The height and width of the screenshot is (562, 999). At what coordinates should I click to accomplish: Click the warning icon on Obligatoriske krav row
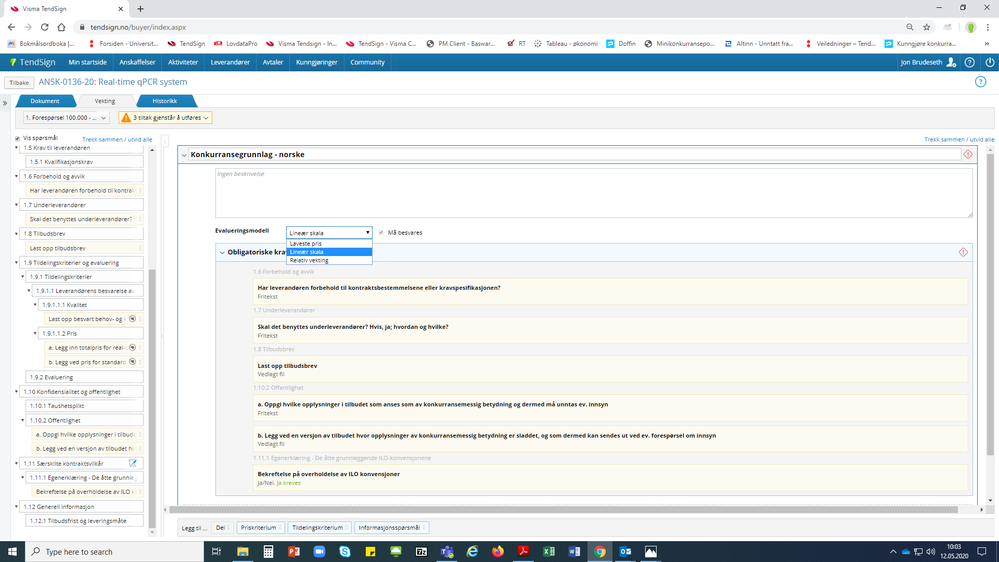click(x=963, y=252)
